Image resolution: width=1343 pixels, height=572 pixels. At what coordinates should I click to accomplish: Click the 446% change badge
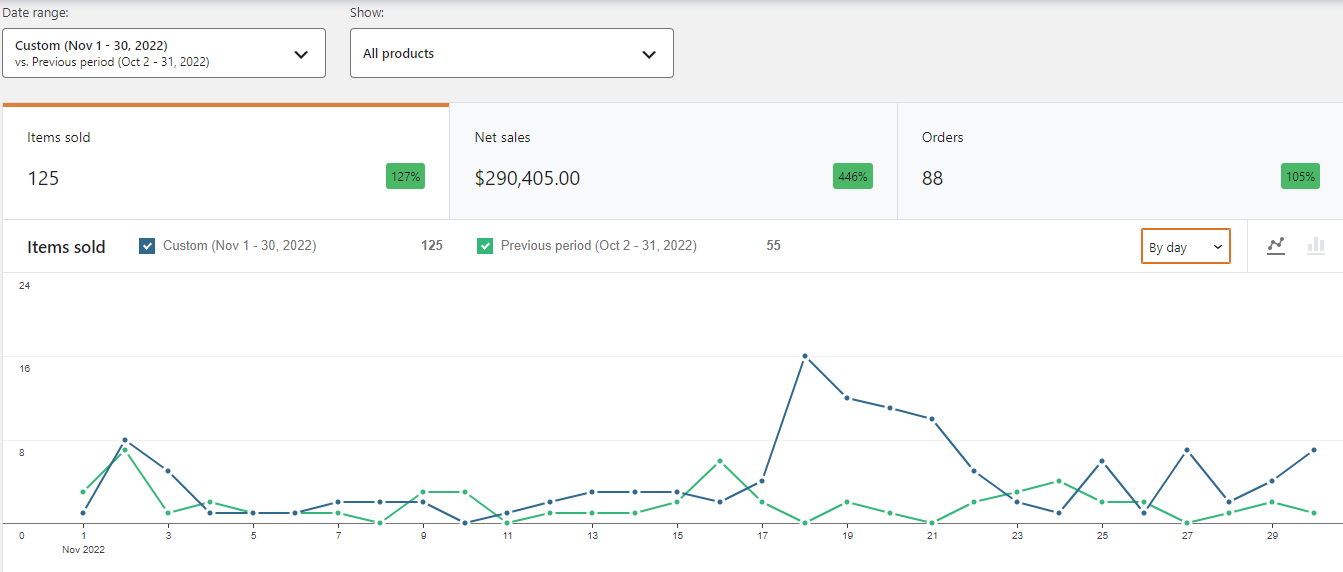[x=853, y=177]
